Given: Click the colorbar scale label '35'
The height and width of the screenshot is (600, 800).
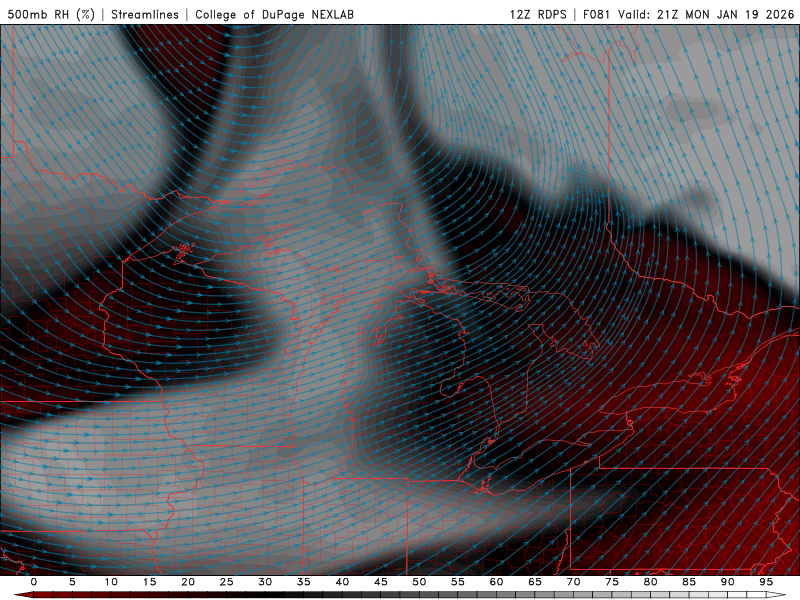Looking at the screenshot, I should [x=303, y=582].
